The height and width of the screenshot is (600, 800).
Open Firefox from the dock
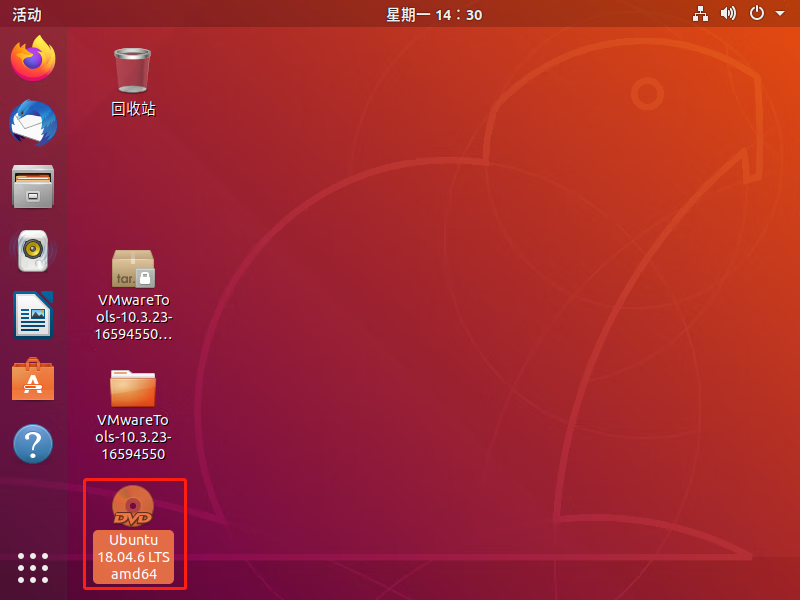point(33,59)
